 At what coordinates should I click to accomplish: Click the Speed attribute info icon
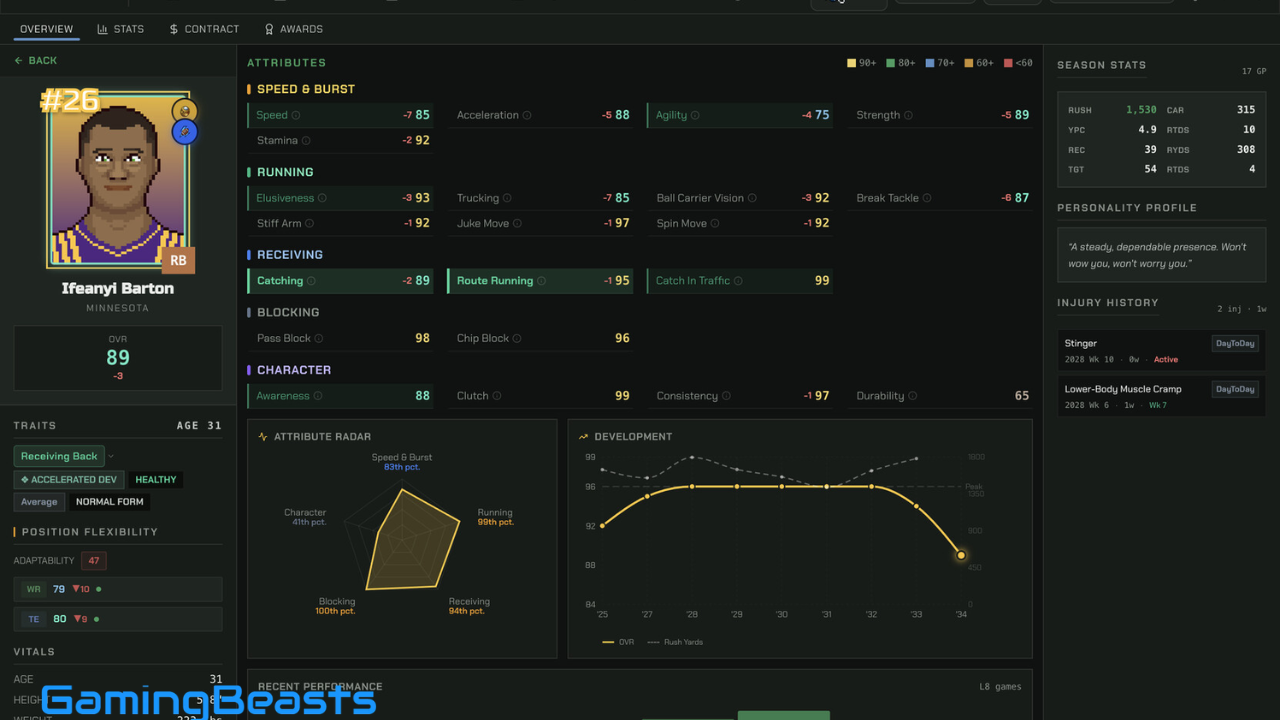point(296,115)
